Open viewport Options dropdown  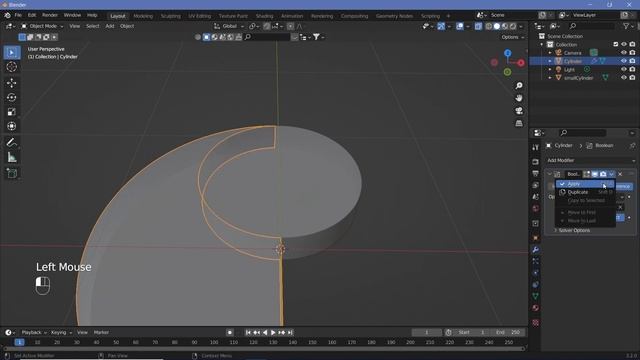[x=512, y=37]
